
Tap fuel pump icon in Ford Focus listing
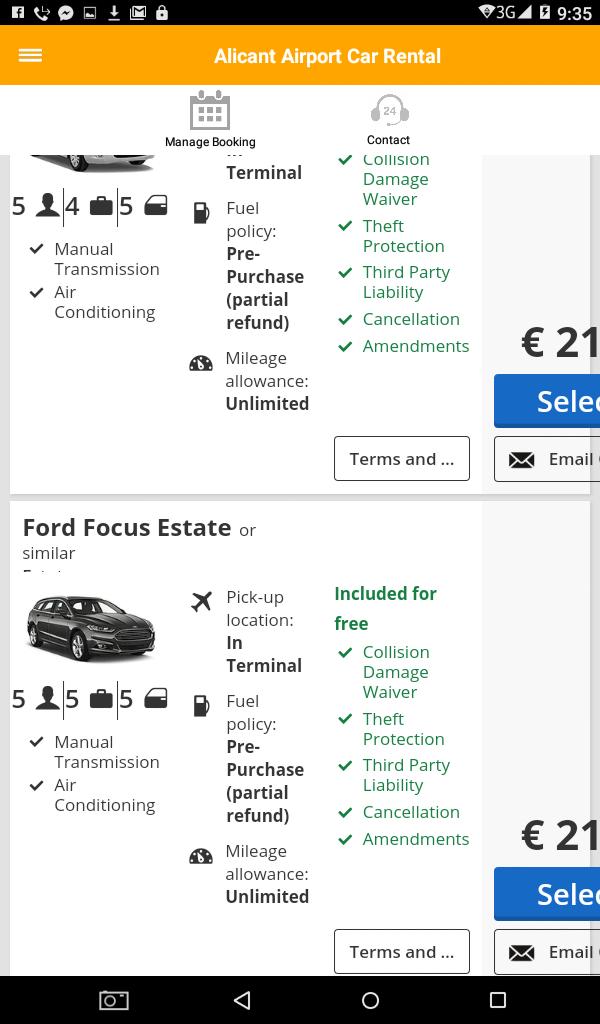point(202,706)
